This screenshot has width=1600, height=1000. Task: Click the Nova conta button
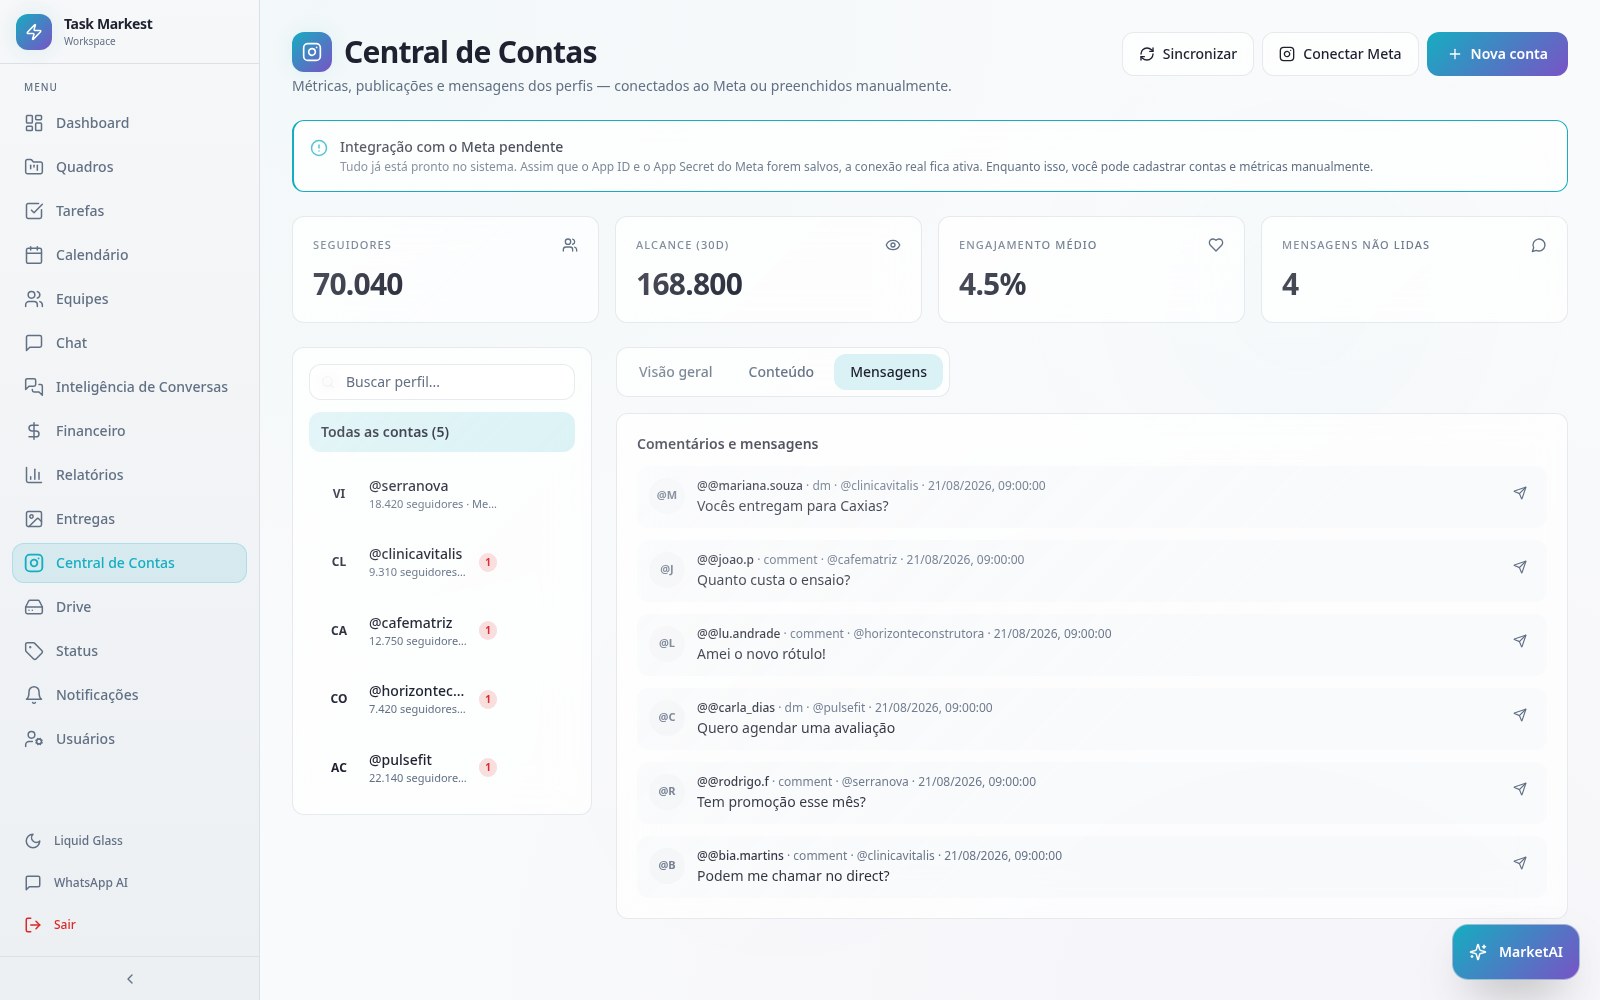pos(1497,54)
